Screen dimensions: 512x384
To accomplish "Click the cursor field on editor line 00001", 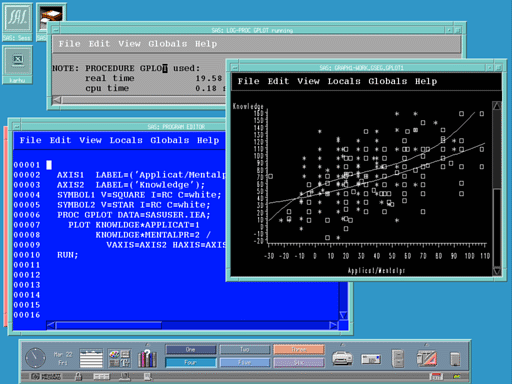I will (49, 165).
